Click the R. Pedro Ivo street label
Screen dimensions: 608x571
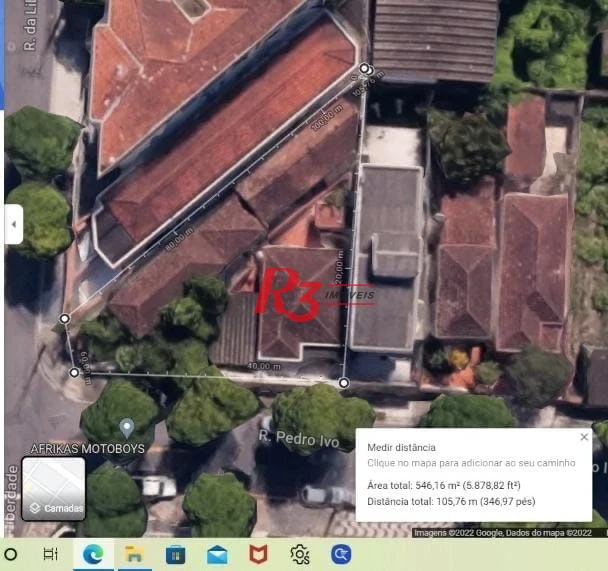(x=299, y=439)
